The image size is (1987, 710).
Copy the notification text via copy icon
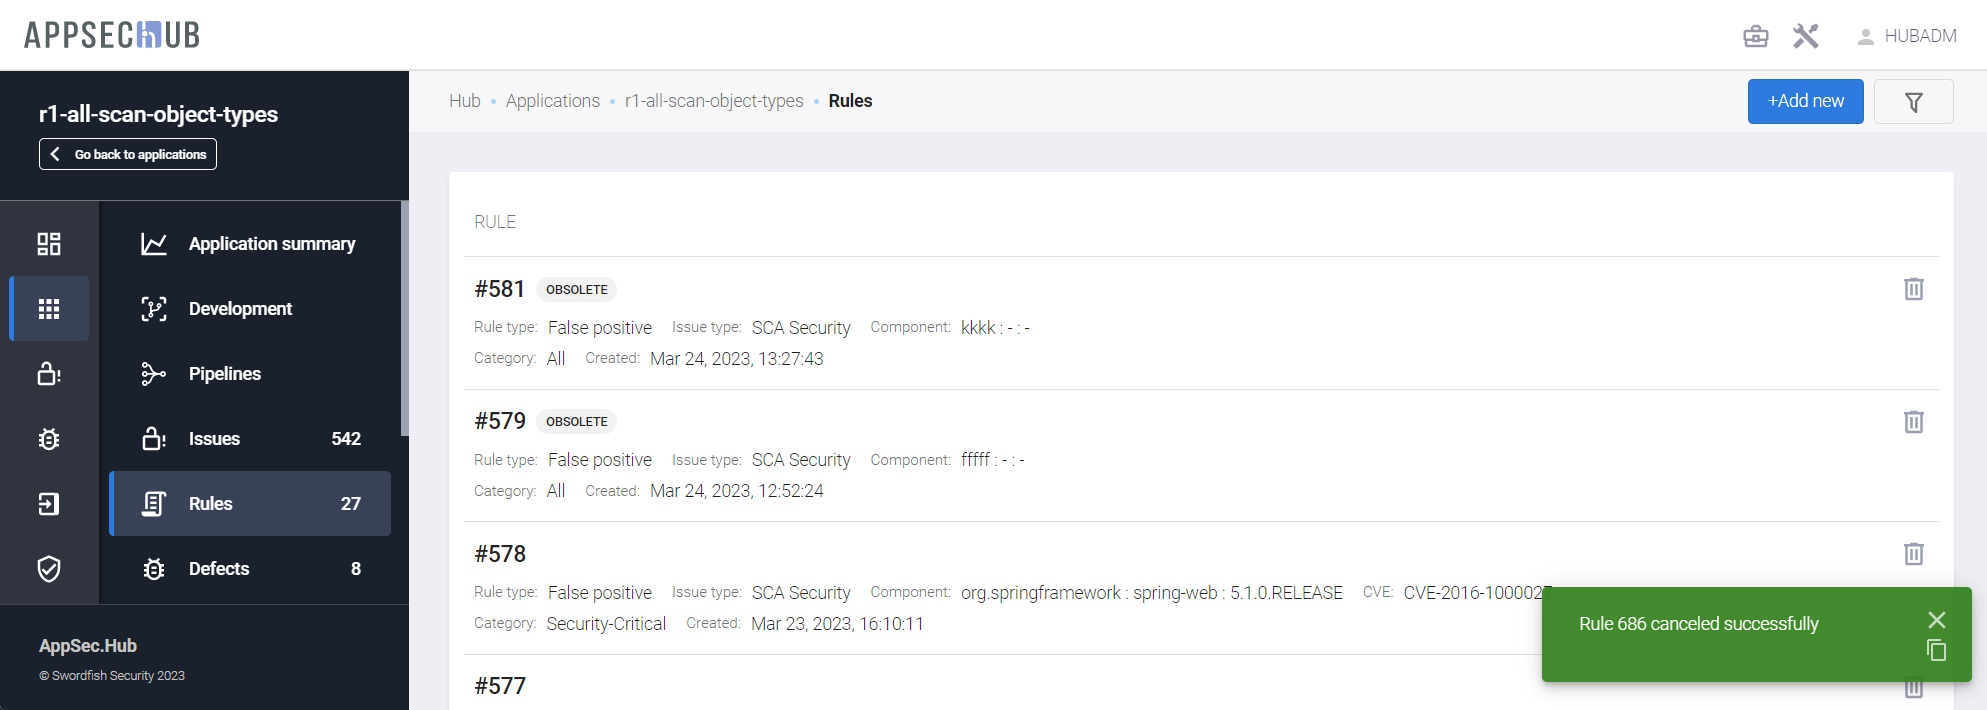pyautogui.click(x=1936, y=651)
